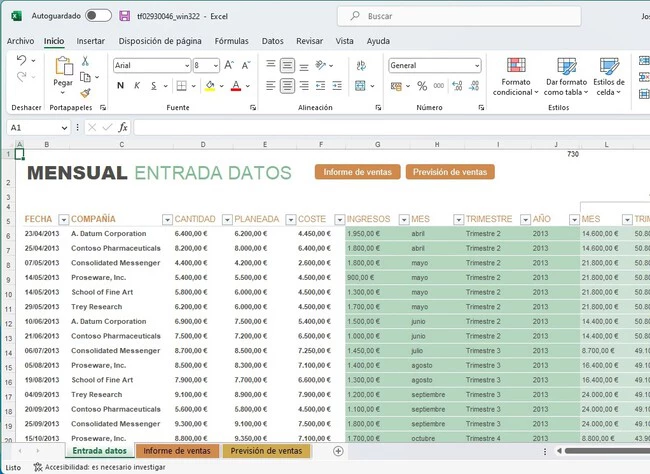Click the undo arrow icon
This screenshot has width=650, height=474.
coord(22,62)
